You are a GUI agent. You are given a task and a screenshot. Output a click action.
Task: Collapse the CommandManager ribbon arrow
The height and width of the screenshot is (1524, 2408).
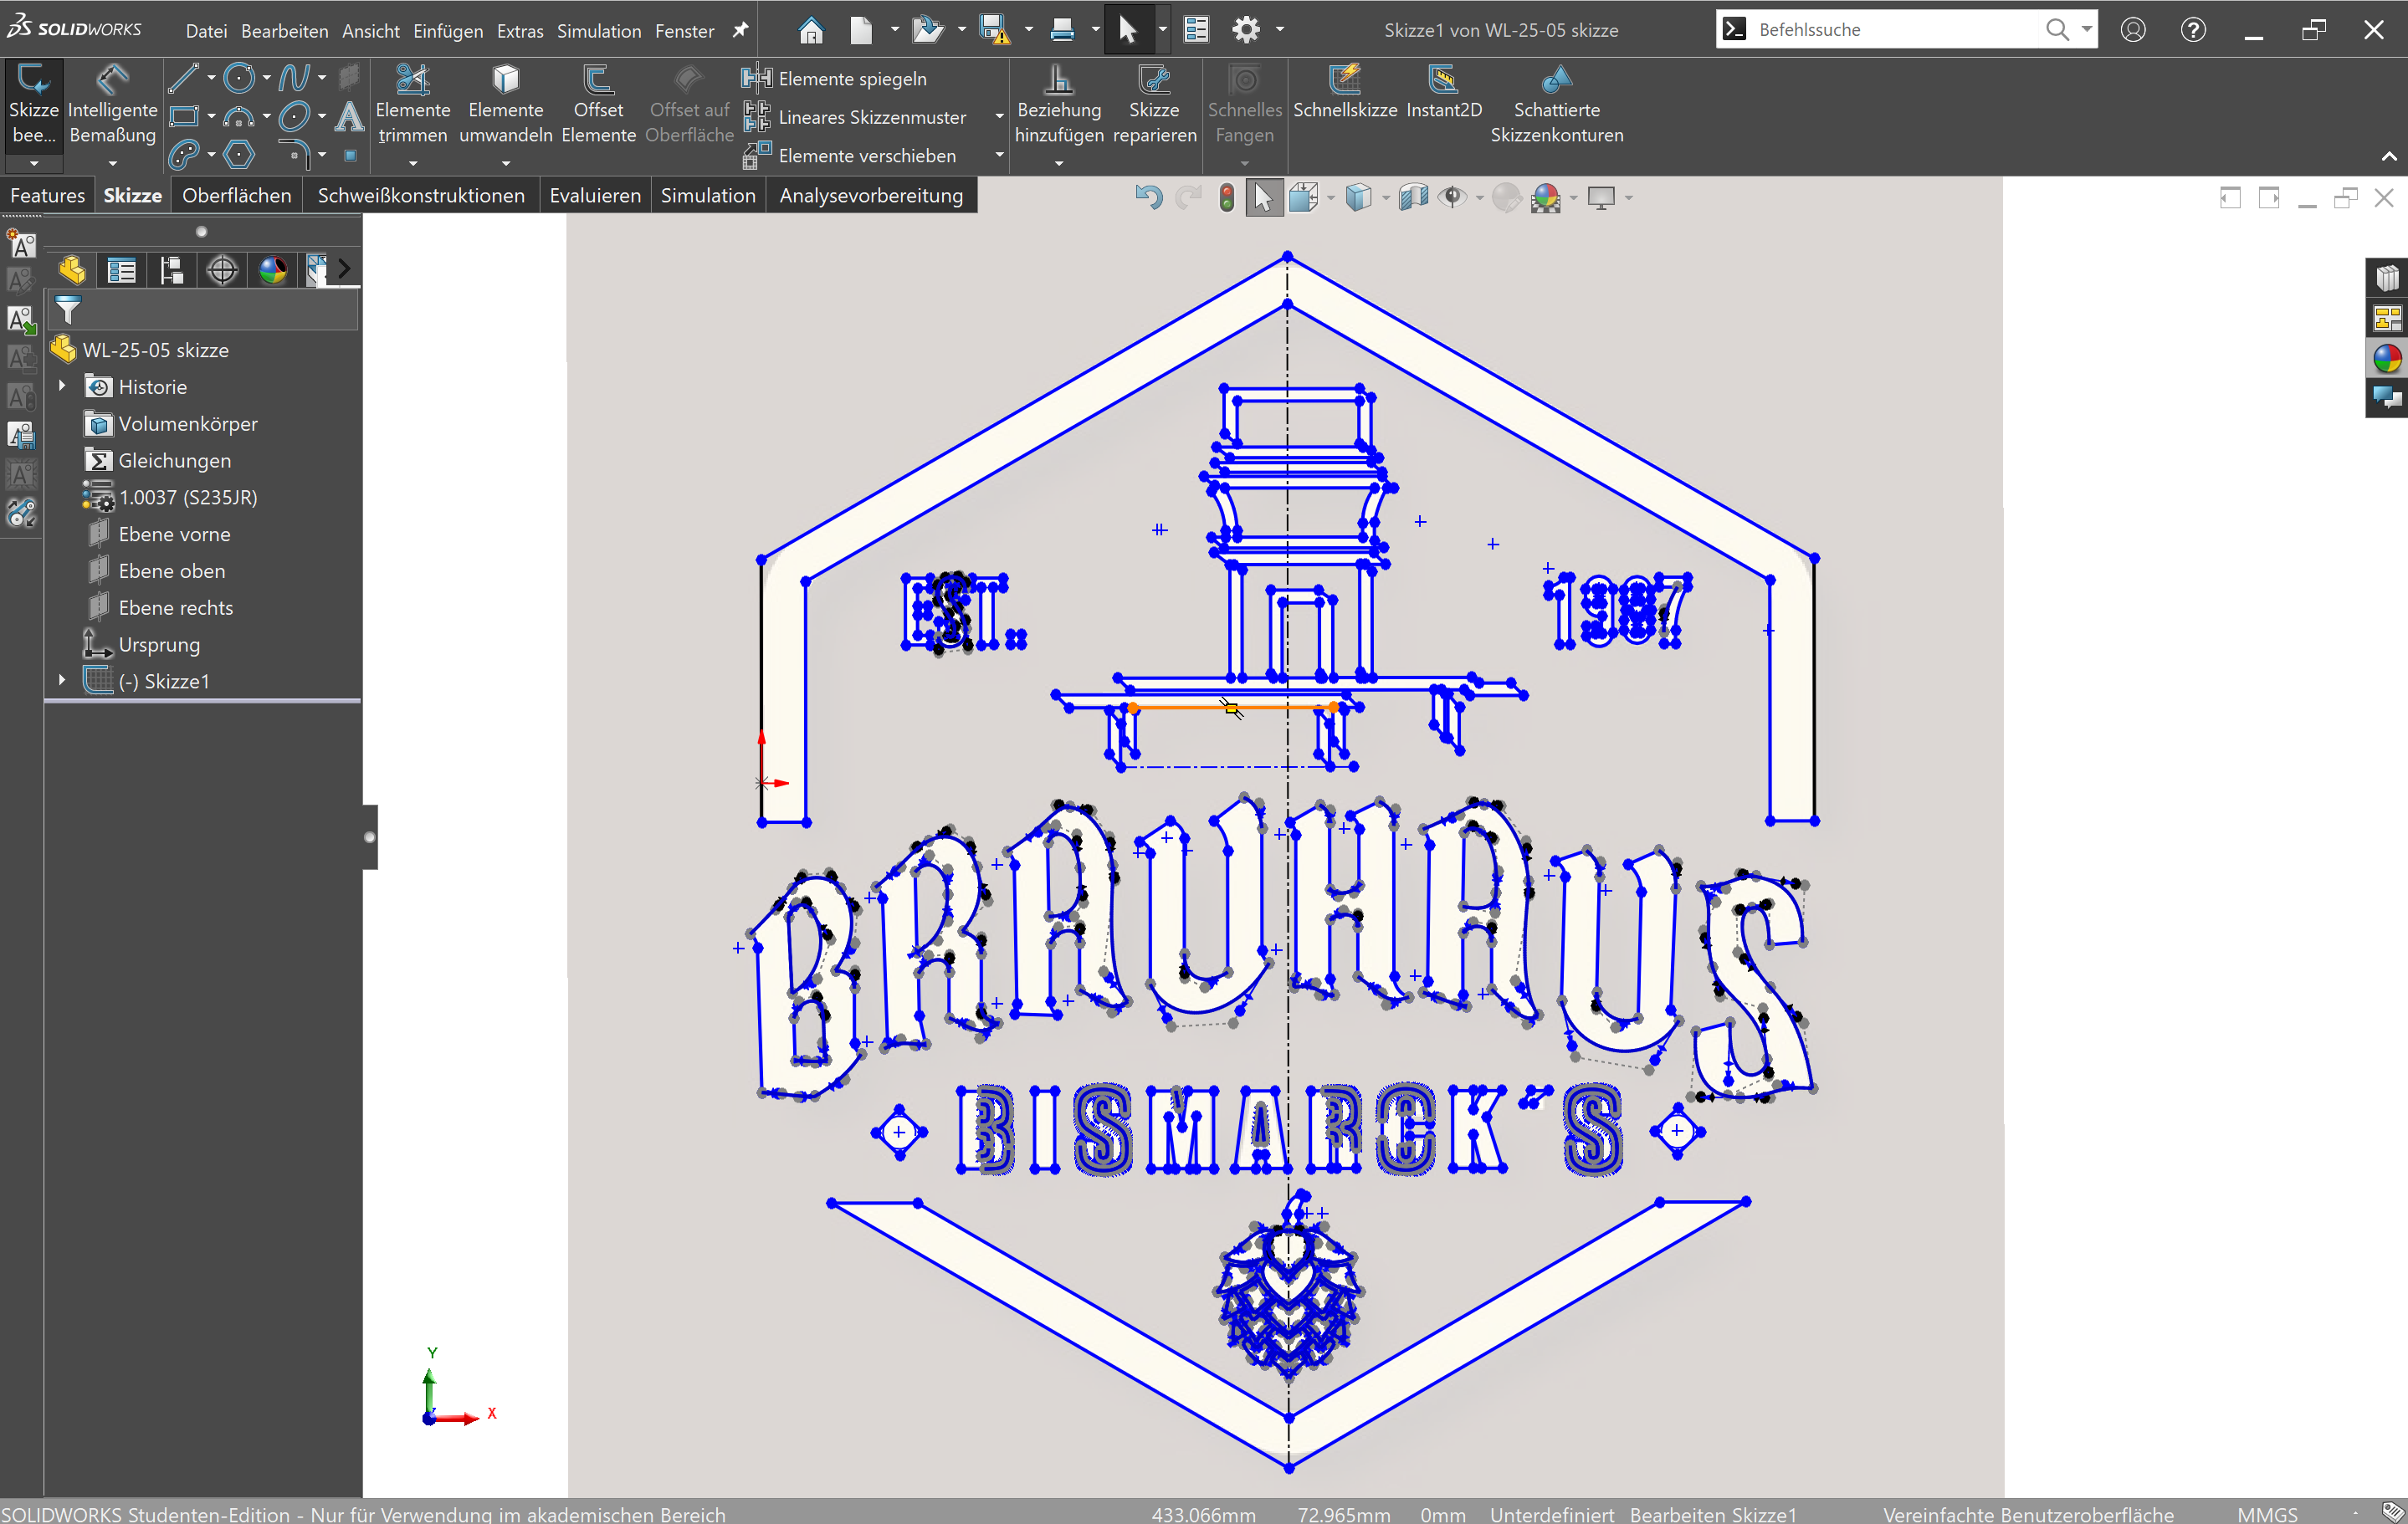[2389, 156]
